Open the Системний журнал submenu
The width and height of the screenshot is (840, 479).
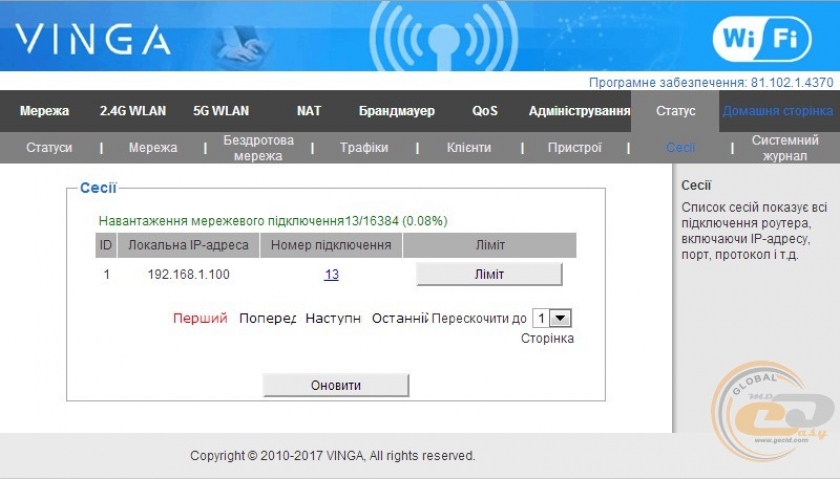(x=785, y=148)
